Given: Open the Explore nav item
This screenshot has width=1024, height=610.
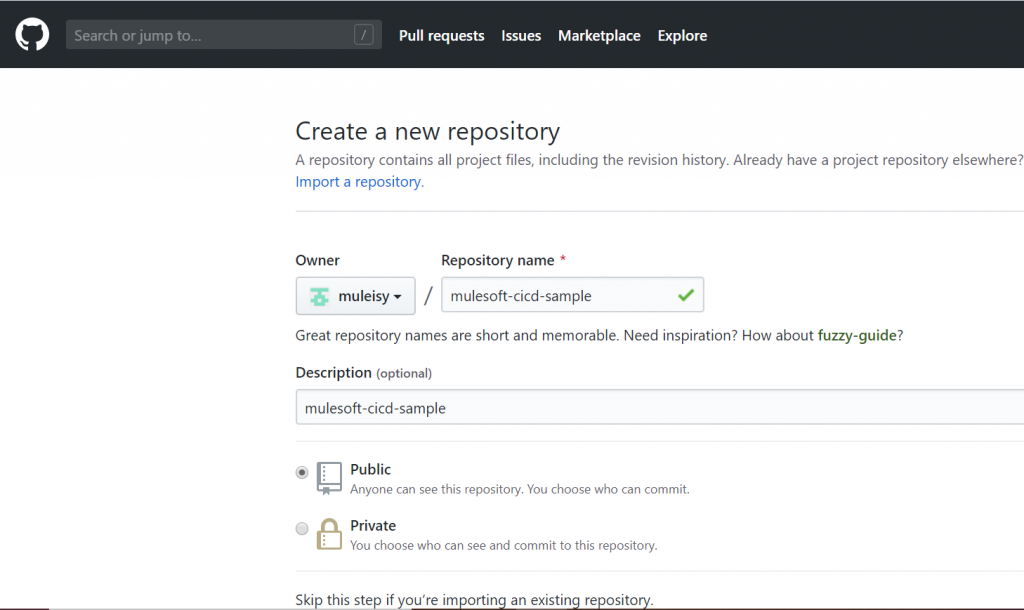Looking at the screenshot, I should (682, 35).
